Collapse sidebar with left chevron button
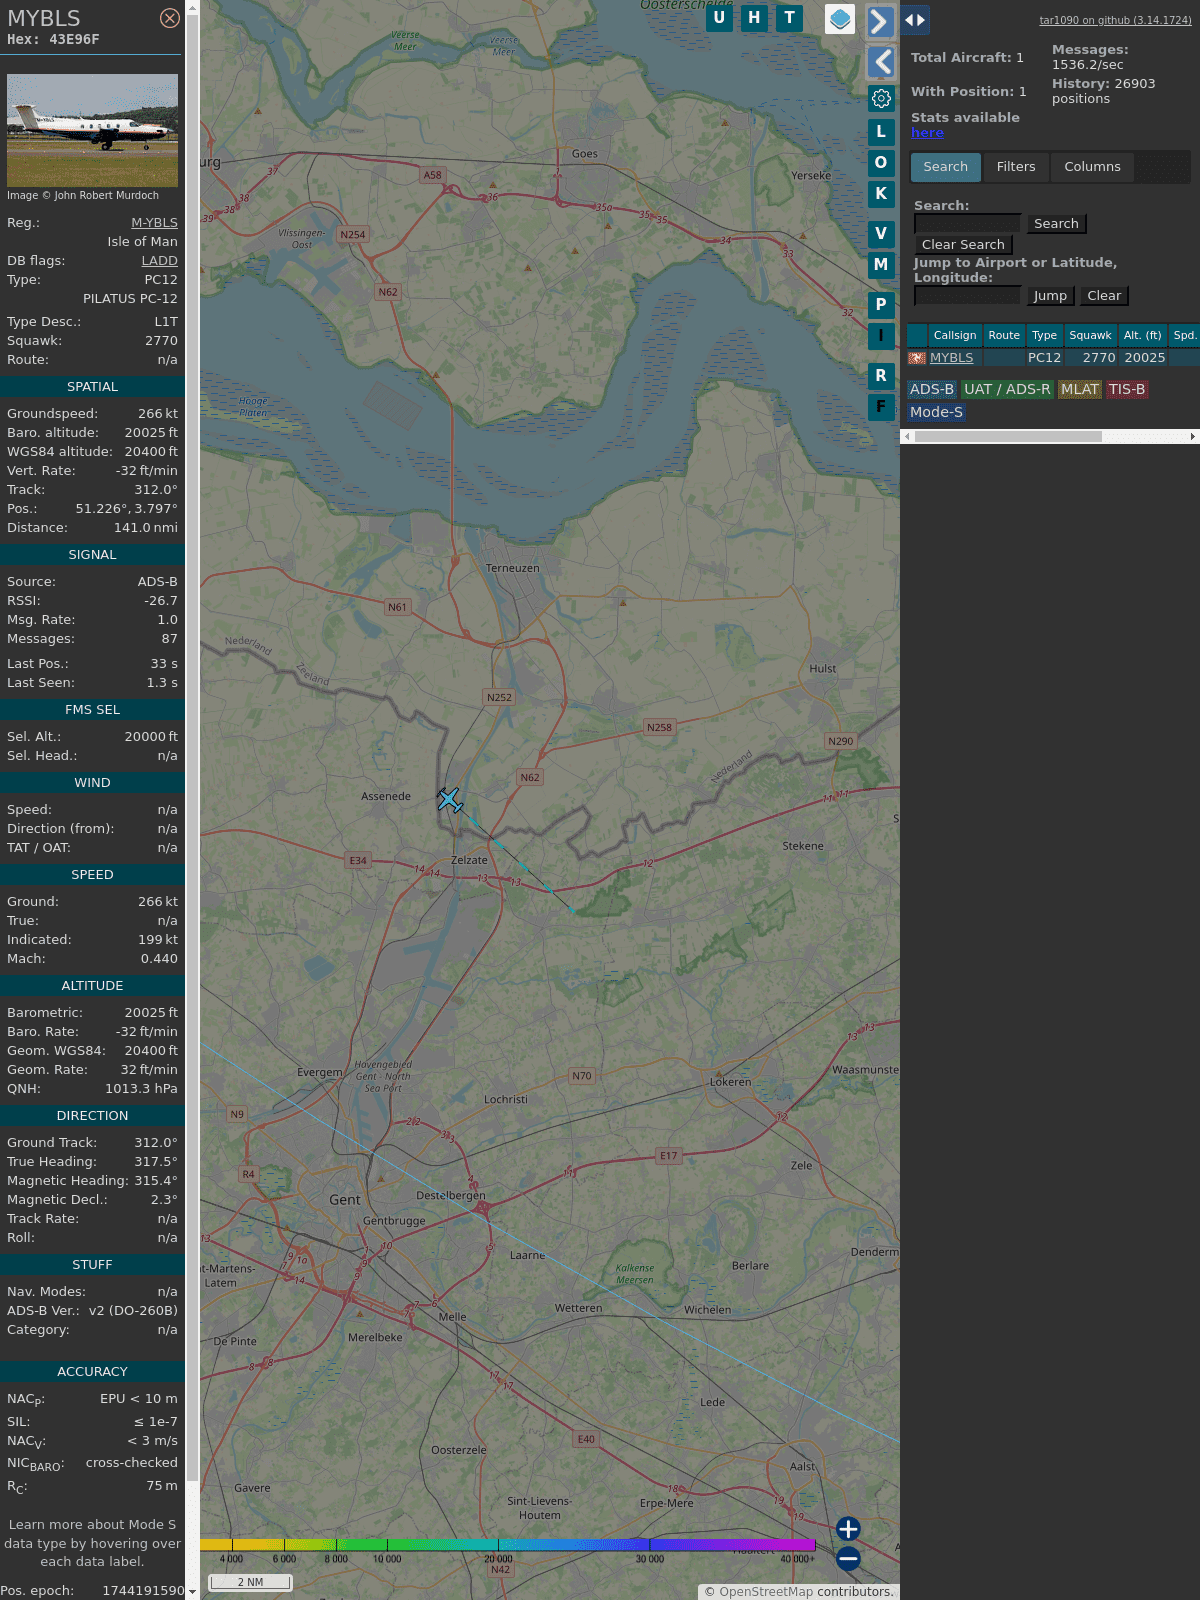1200x1600 pixels. (x=880, y=62)
